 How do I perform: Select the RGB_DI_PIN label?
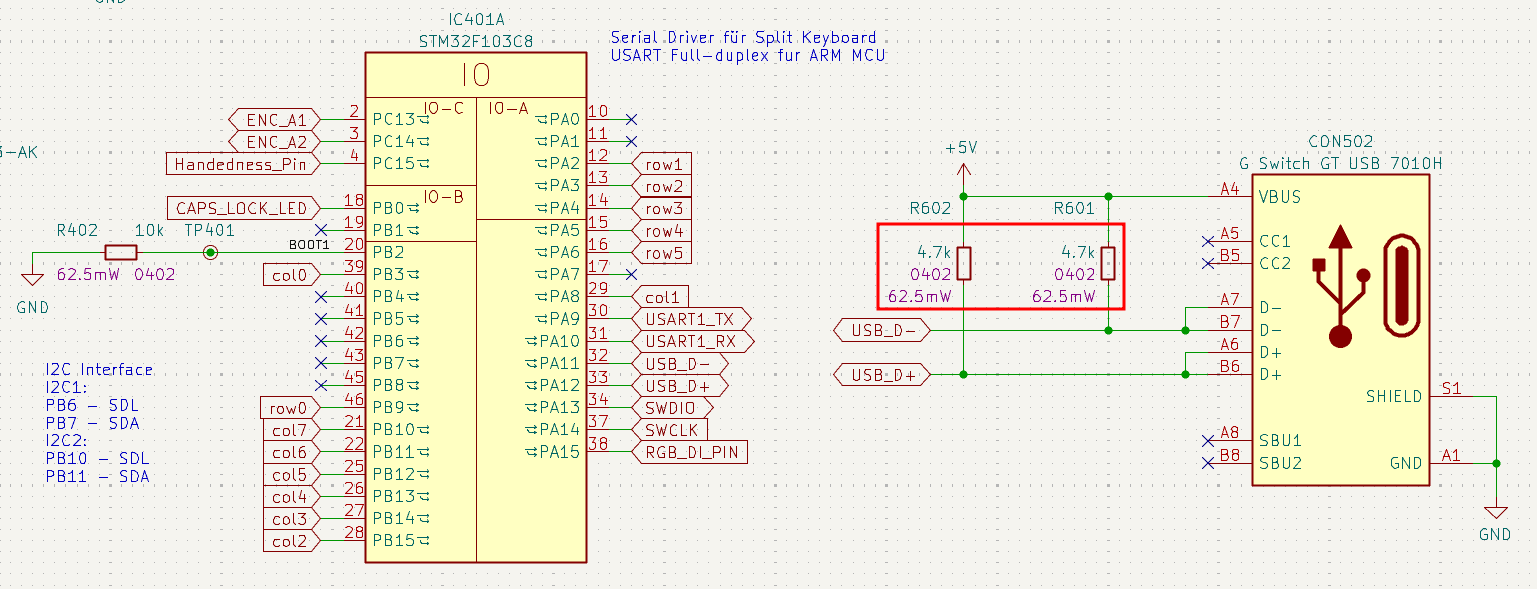[x=690, y=452]
